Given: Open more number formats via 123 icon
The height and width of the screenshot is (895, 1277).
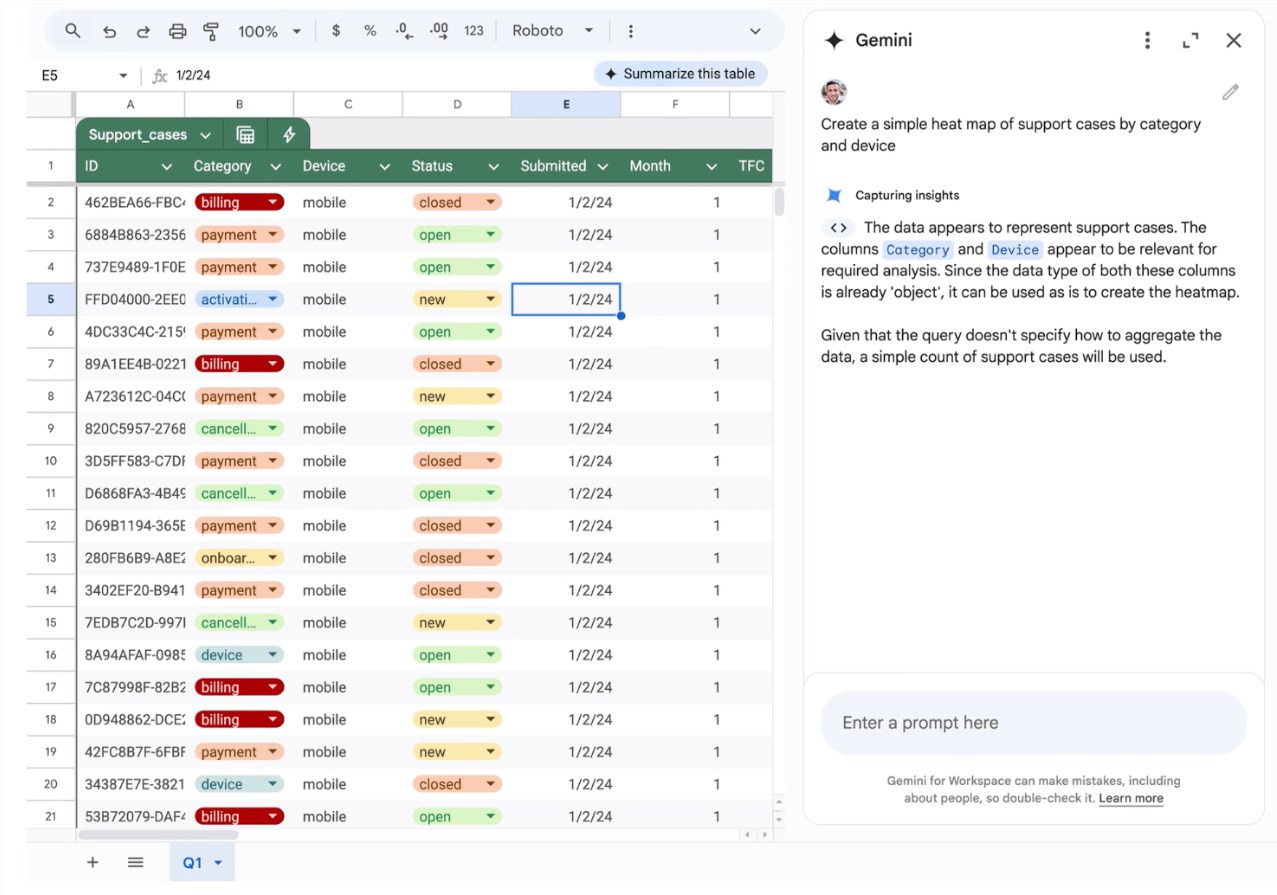Looking at the screenshot, I should pyautogui.click(x=473, y=31).
